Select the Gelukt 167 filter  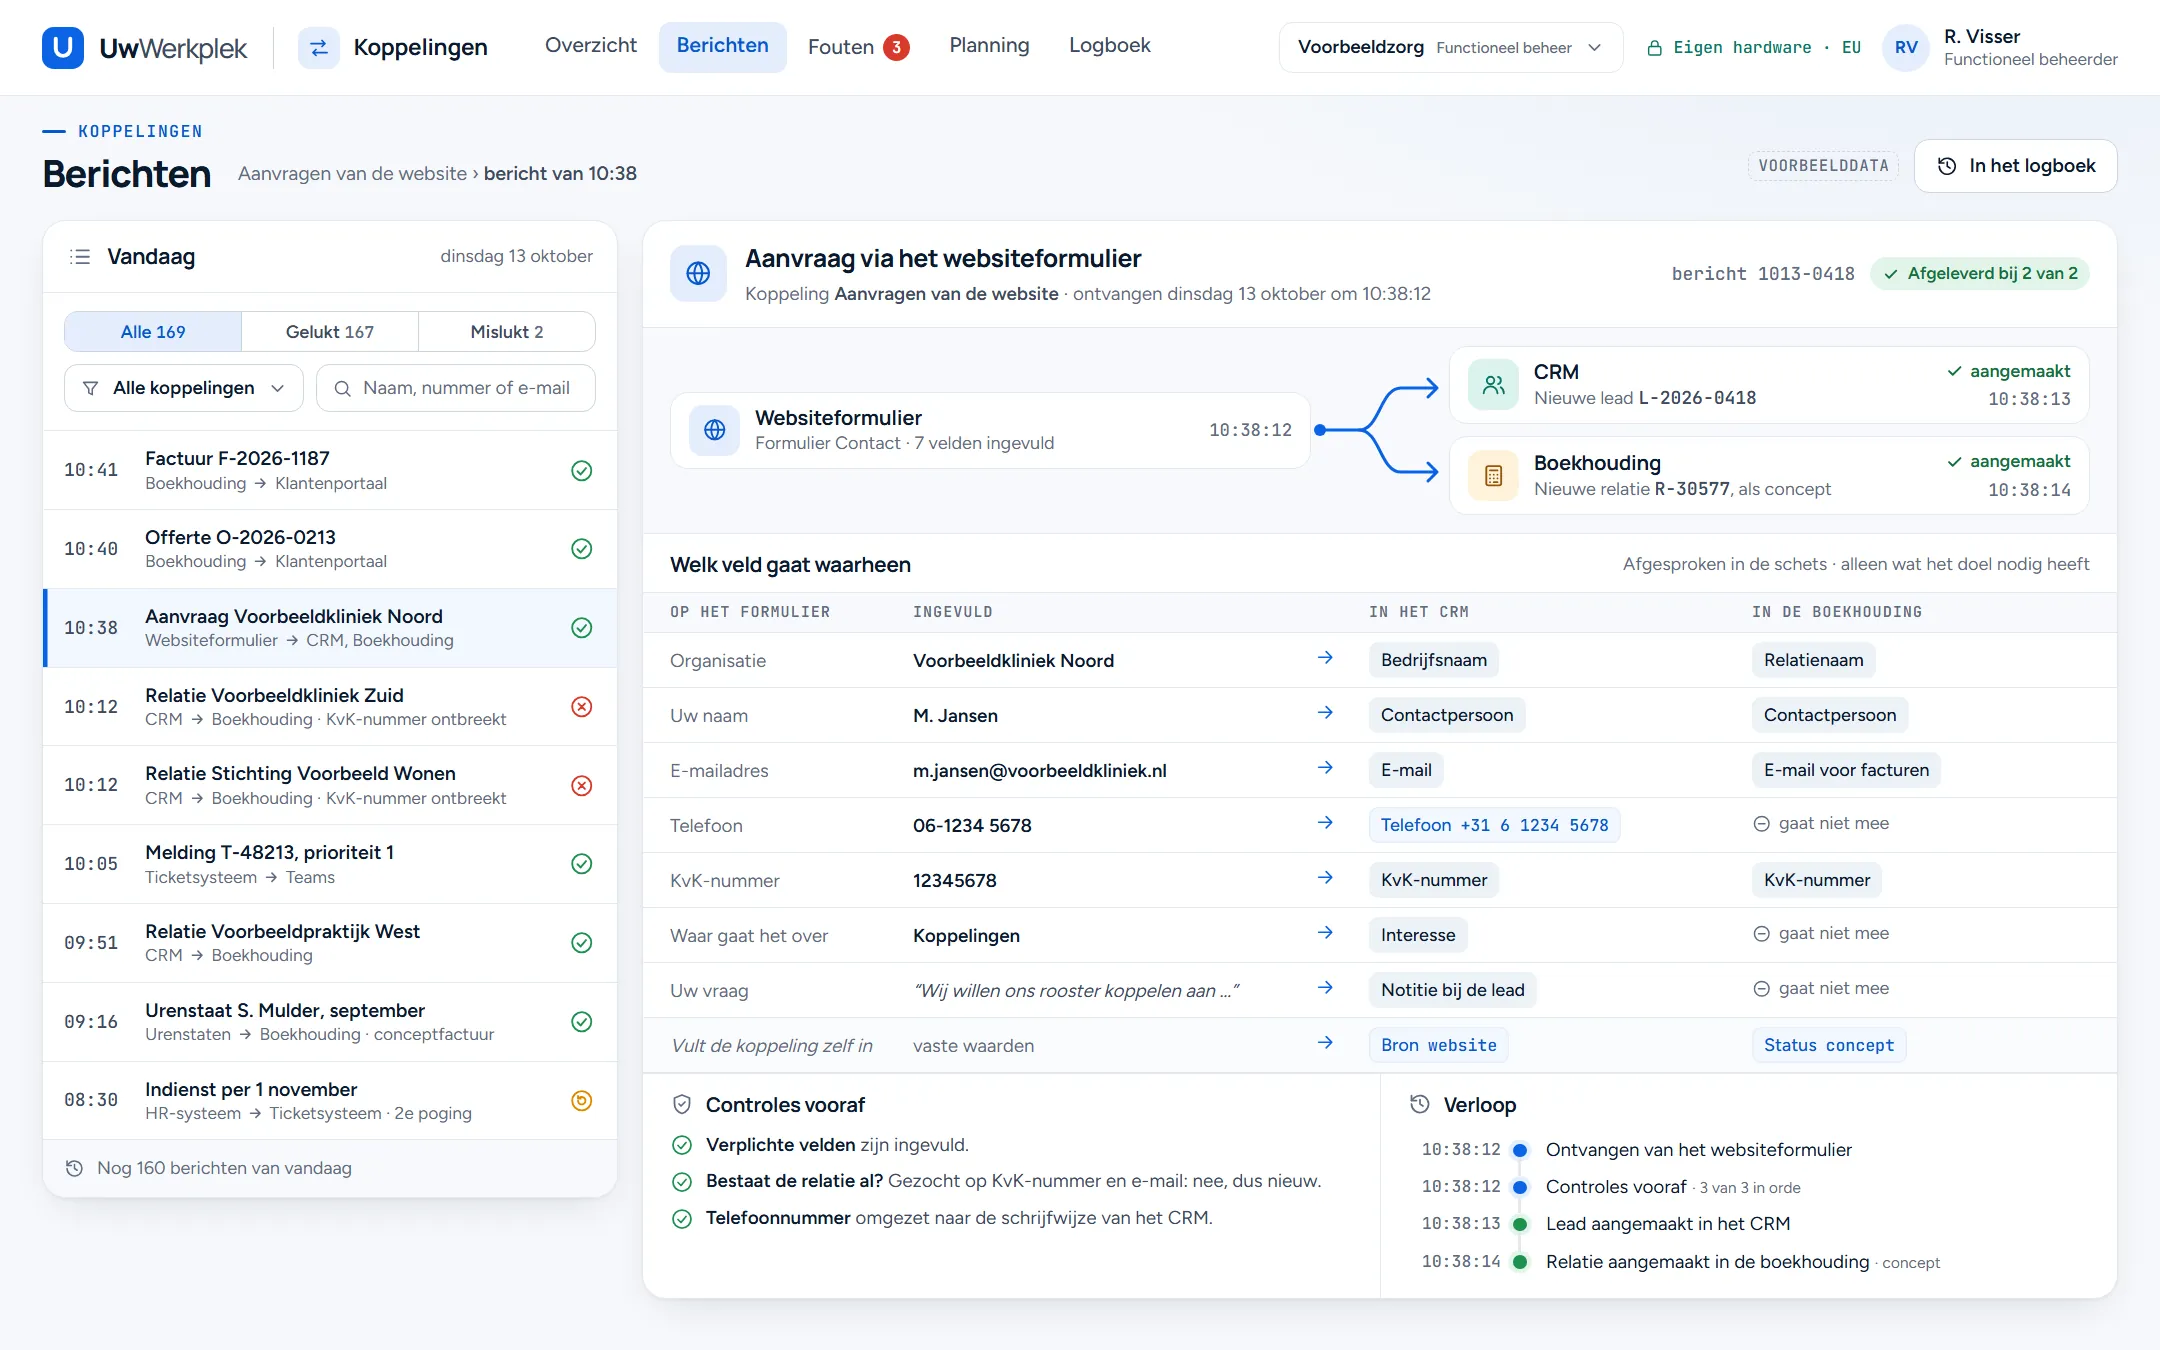(330, 332)
